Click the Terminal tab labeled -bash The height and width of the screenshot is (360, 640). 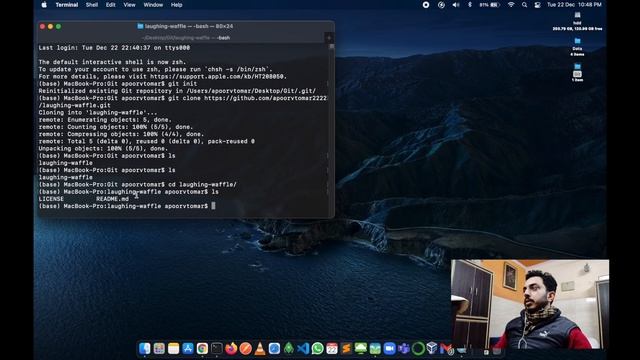[186, 38]
